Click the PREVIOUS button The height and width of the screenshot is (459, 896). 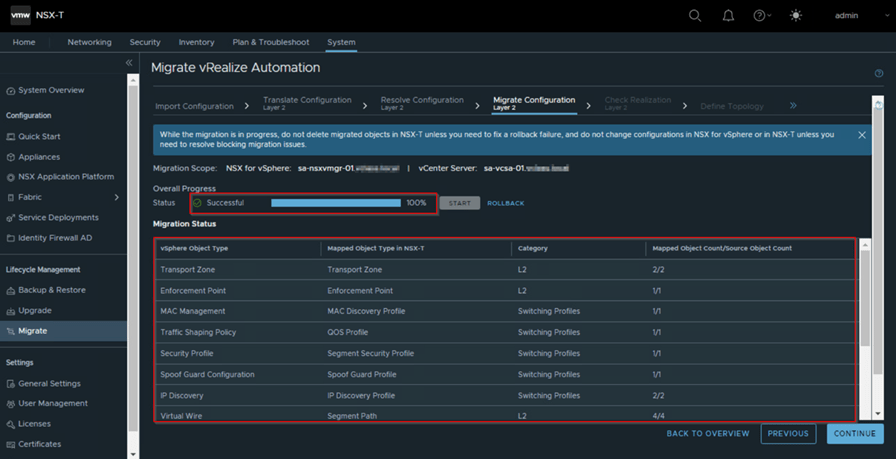(x=788, y=434)
